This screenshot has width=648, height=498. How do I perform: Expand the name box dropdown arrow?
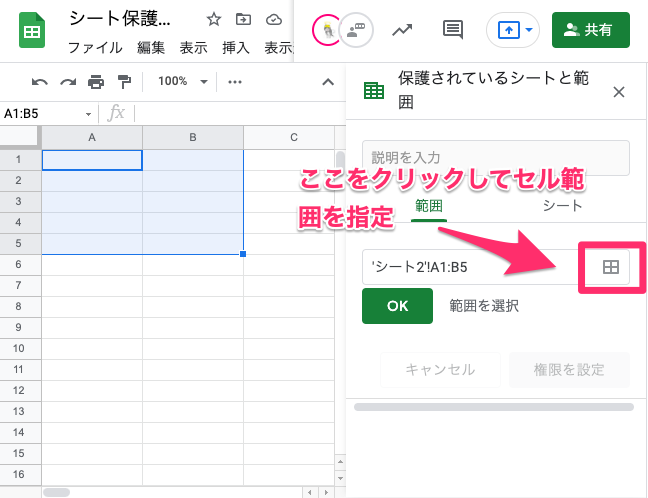(x=89, y=113)
